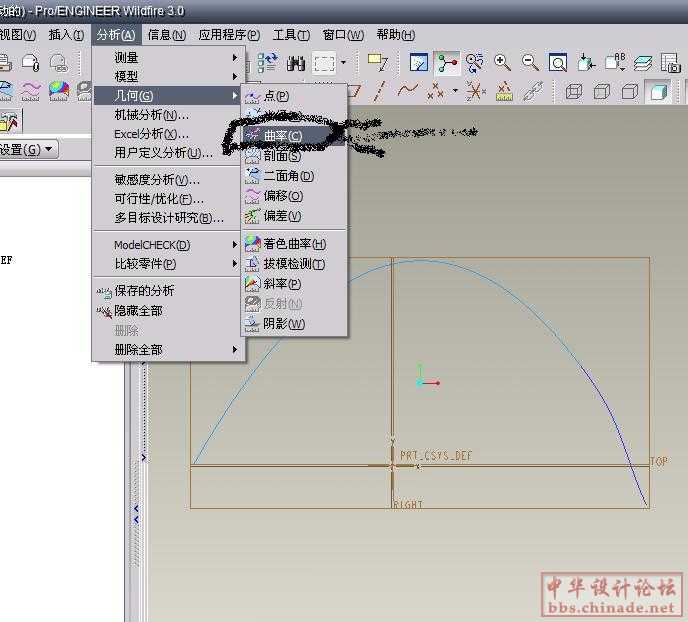Screen dimensions: 688x622
Task: Click the reorient view icon
Action: pyautogui.click(x=586, y=63)
